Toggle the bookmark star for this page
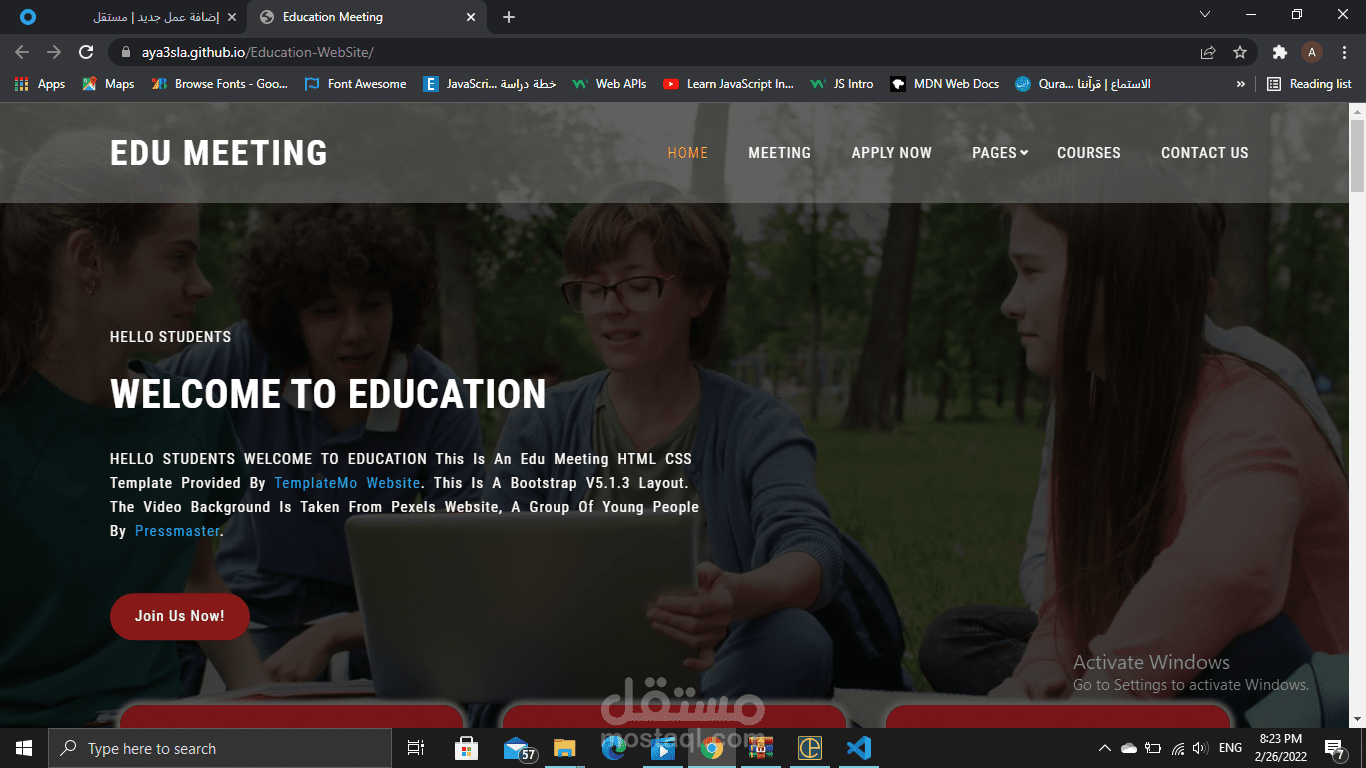The height and width of the screenshot is (768, 1366). tap(1239, 52)
